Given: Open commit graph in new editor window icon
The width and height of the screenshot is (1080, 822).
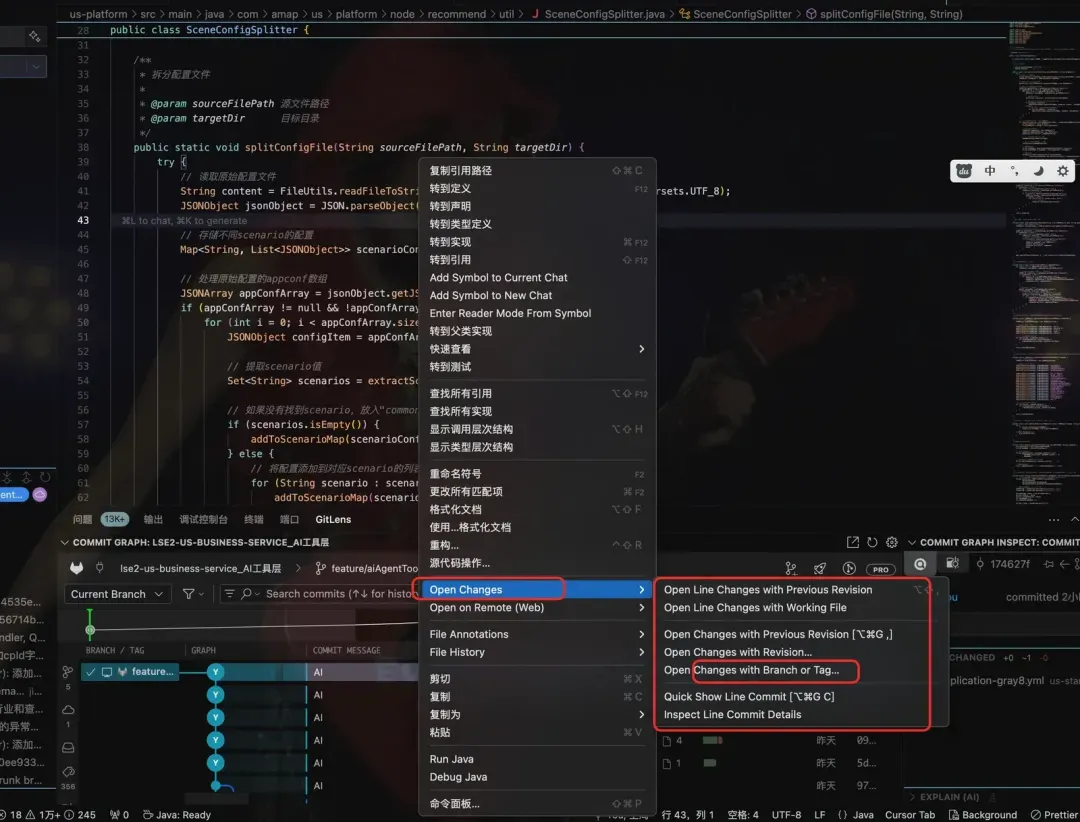Looking at the screenshot, I should [853, 542].
